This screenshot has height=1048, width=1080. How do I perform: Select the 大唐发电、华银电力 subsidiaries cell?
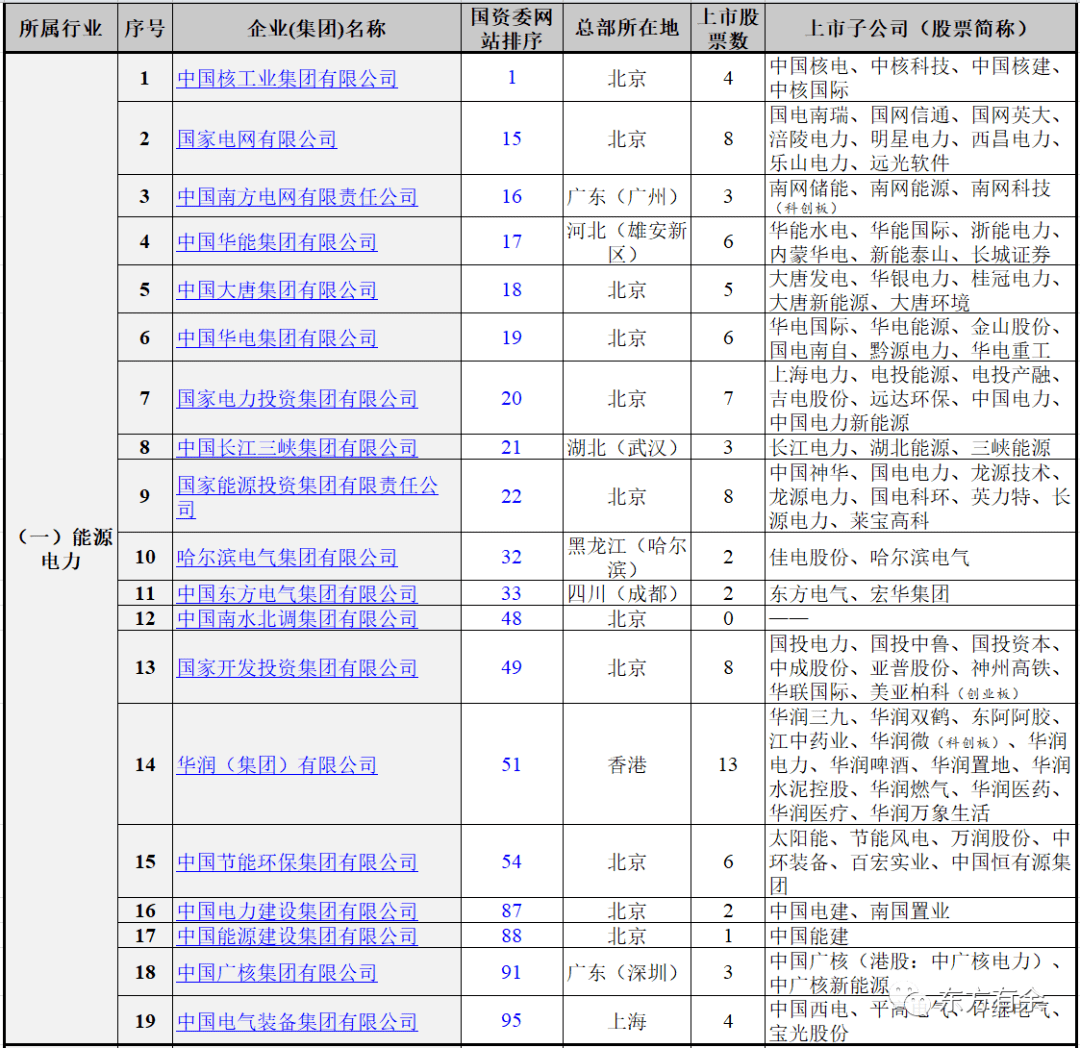(920, 290)
